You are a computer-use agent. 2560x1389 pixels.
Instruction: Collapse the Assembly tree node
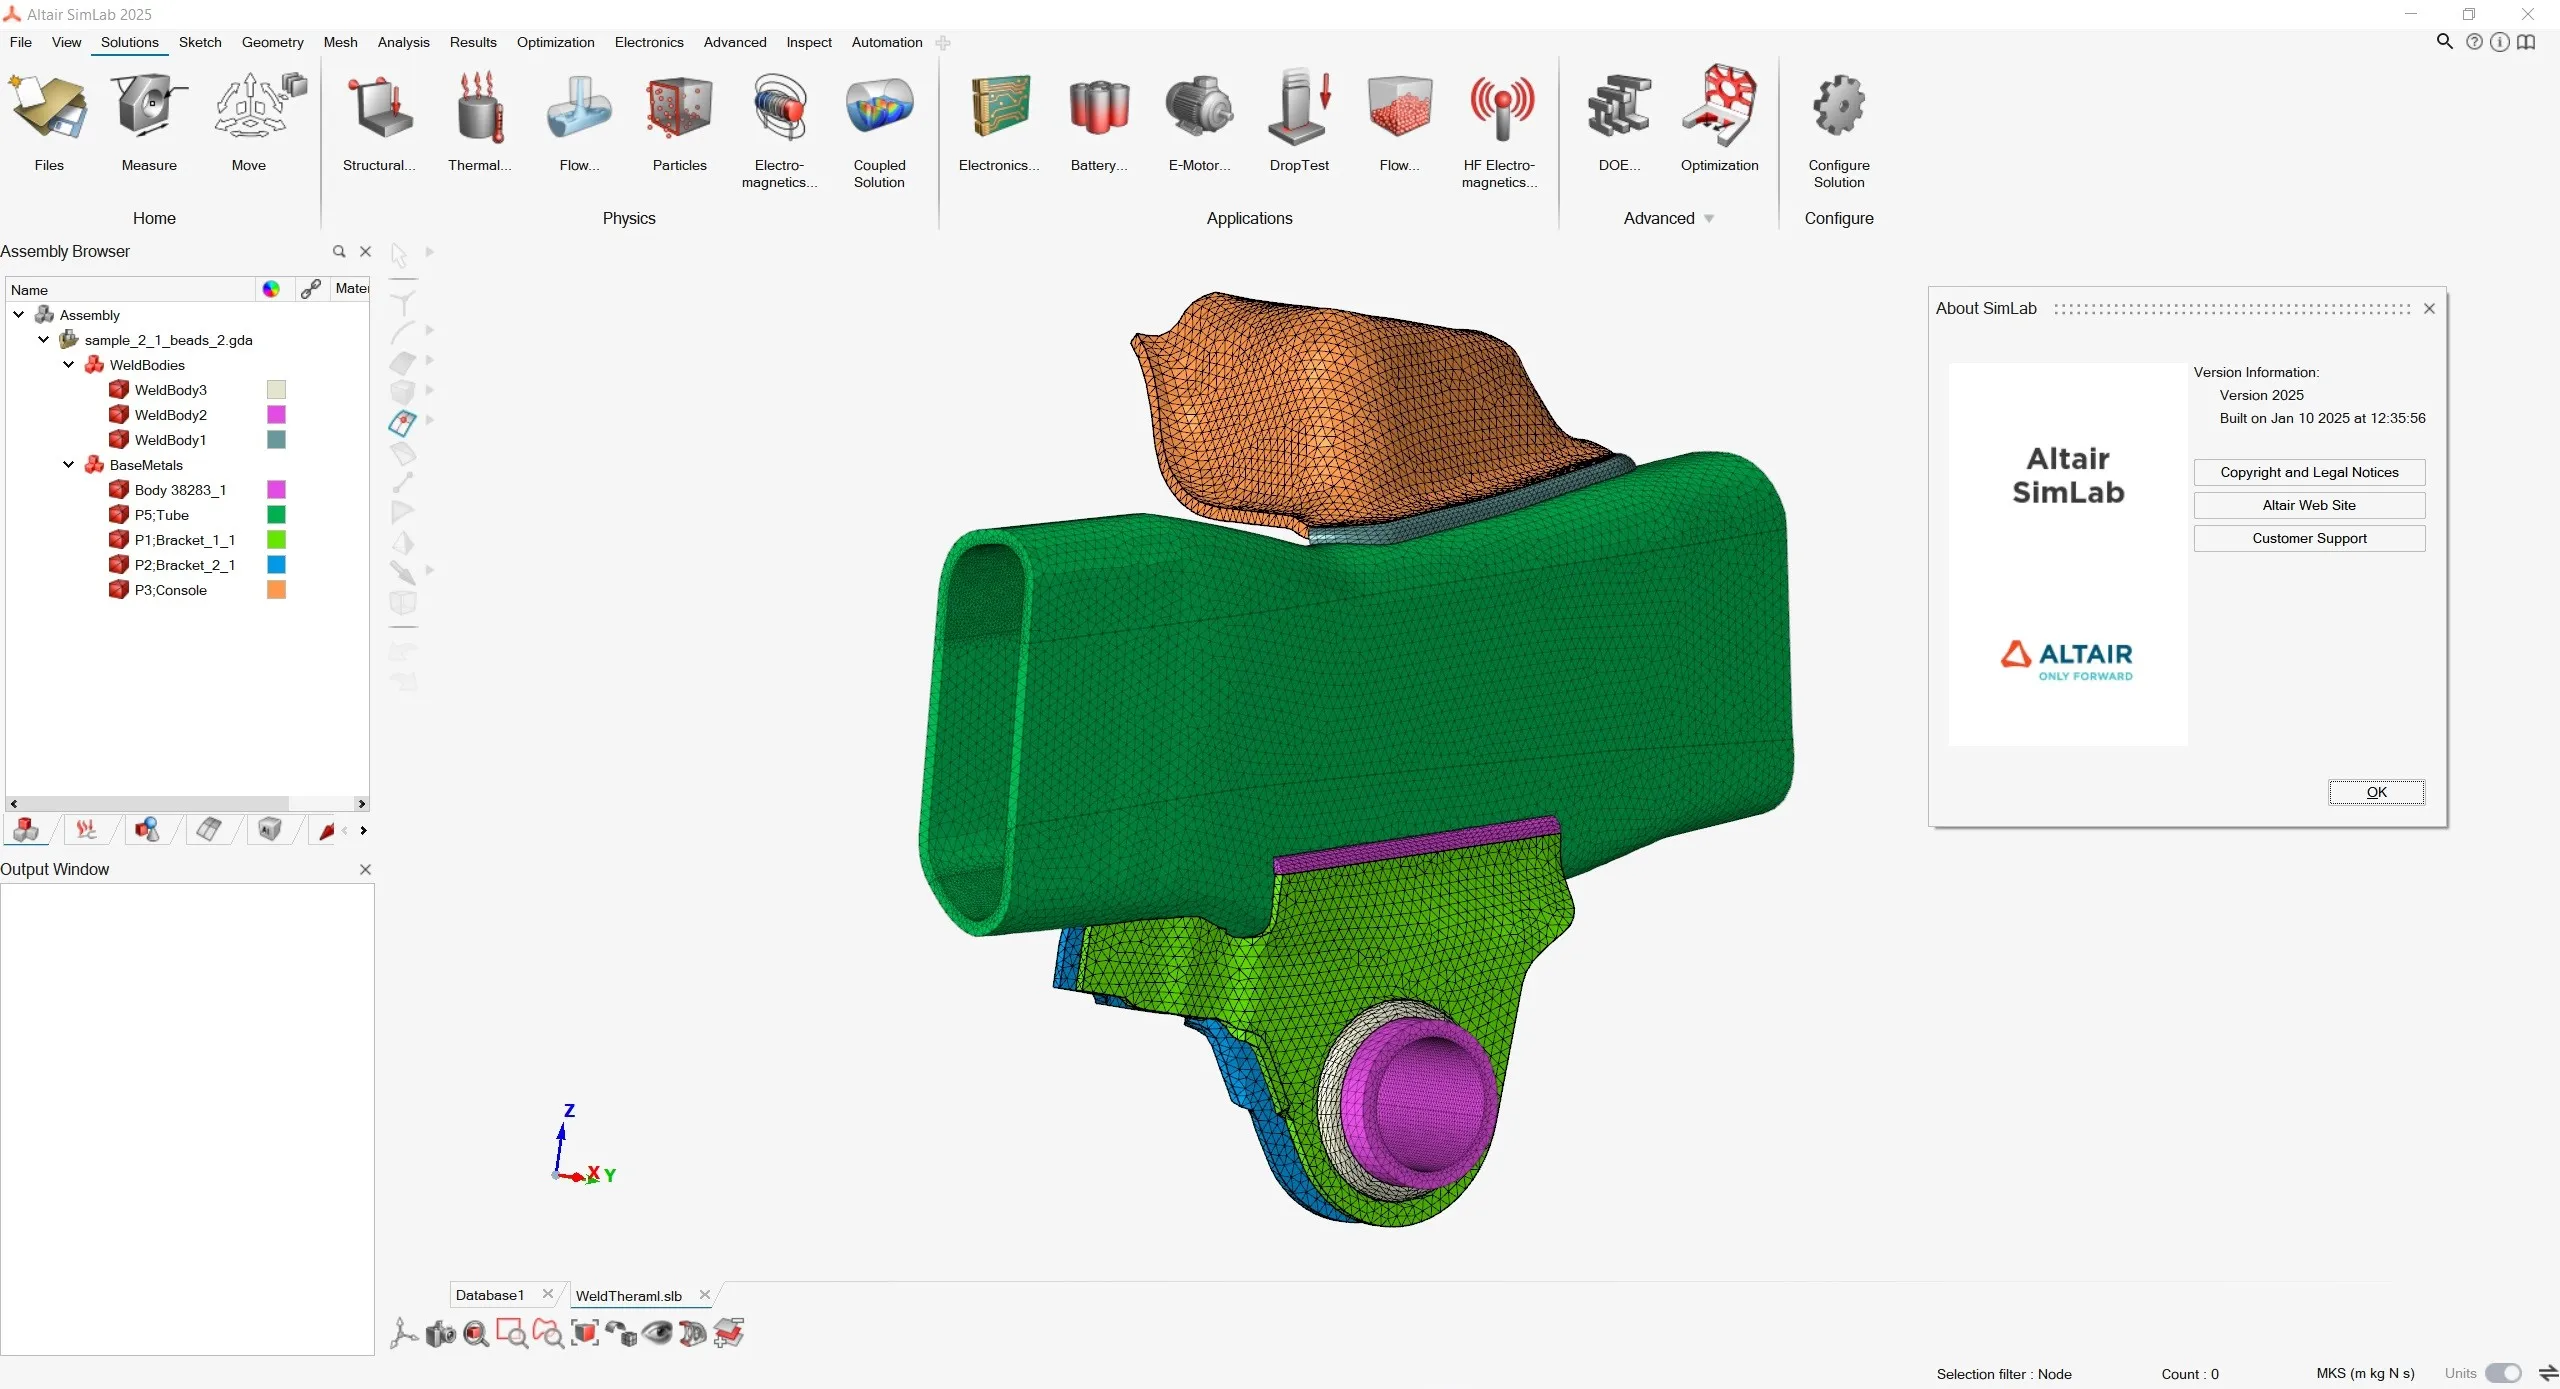[x=18, y=315]
